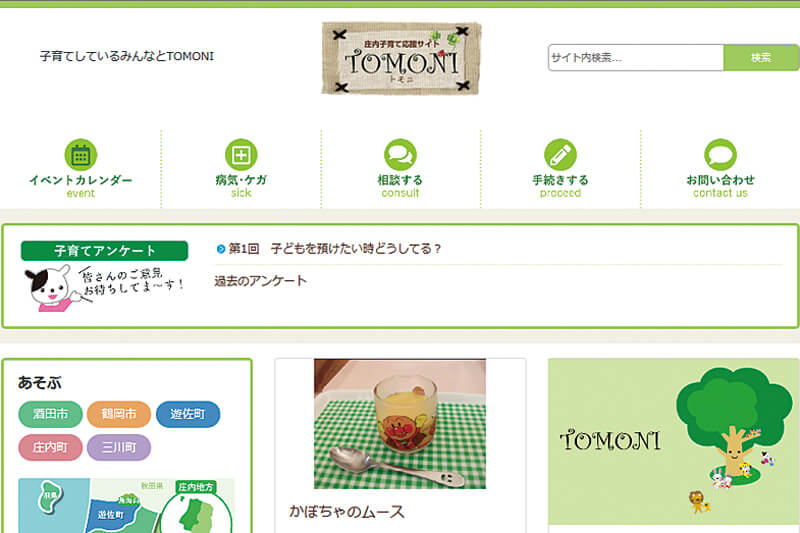Select the orange 鶴岡市 tag
Image resolution: width=800 pixels, height=533 pixels.
pyautogui.click(x=119, y=414)
